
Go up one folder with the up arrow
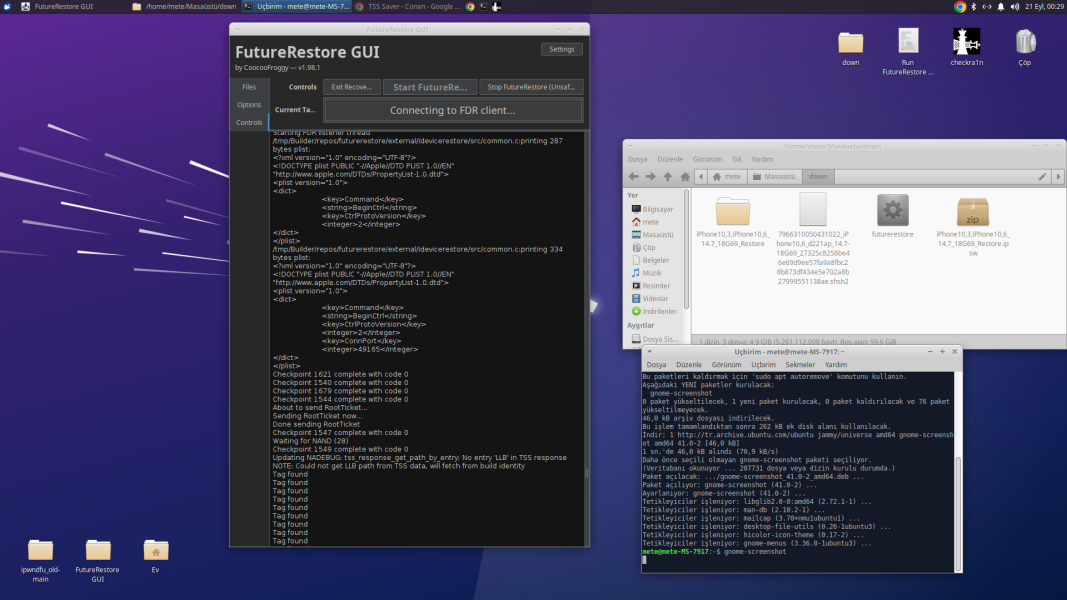click(668, 177)
